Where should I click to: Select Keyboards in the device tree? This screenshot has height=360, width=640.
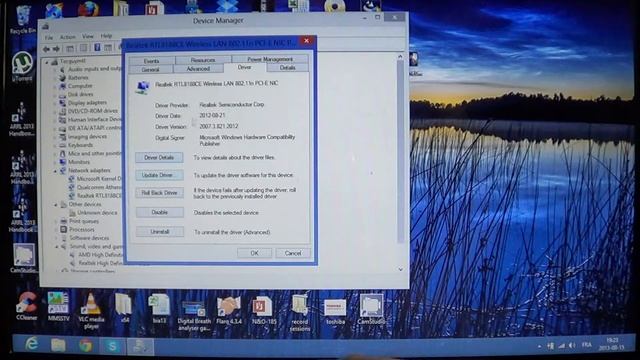coord(80,145)
